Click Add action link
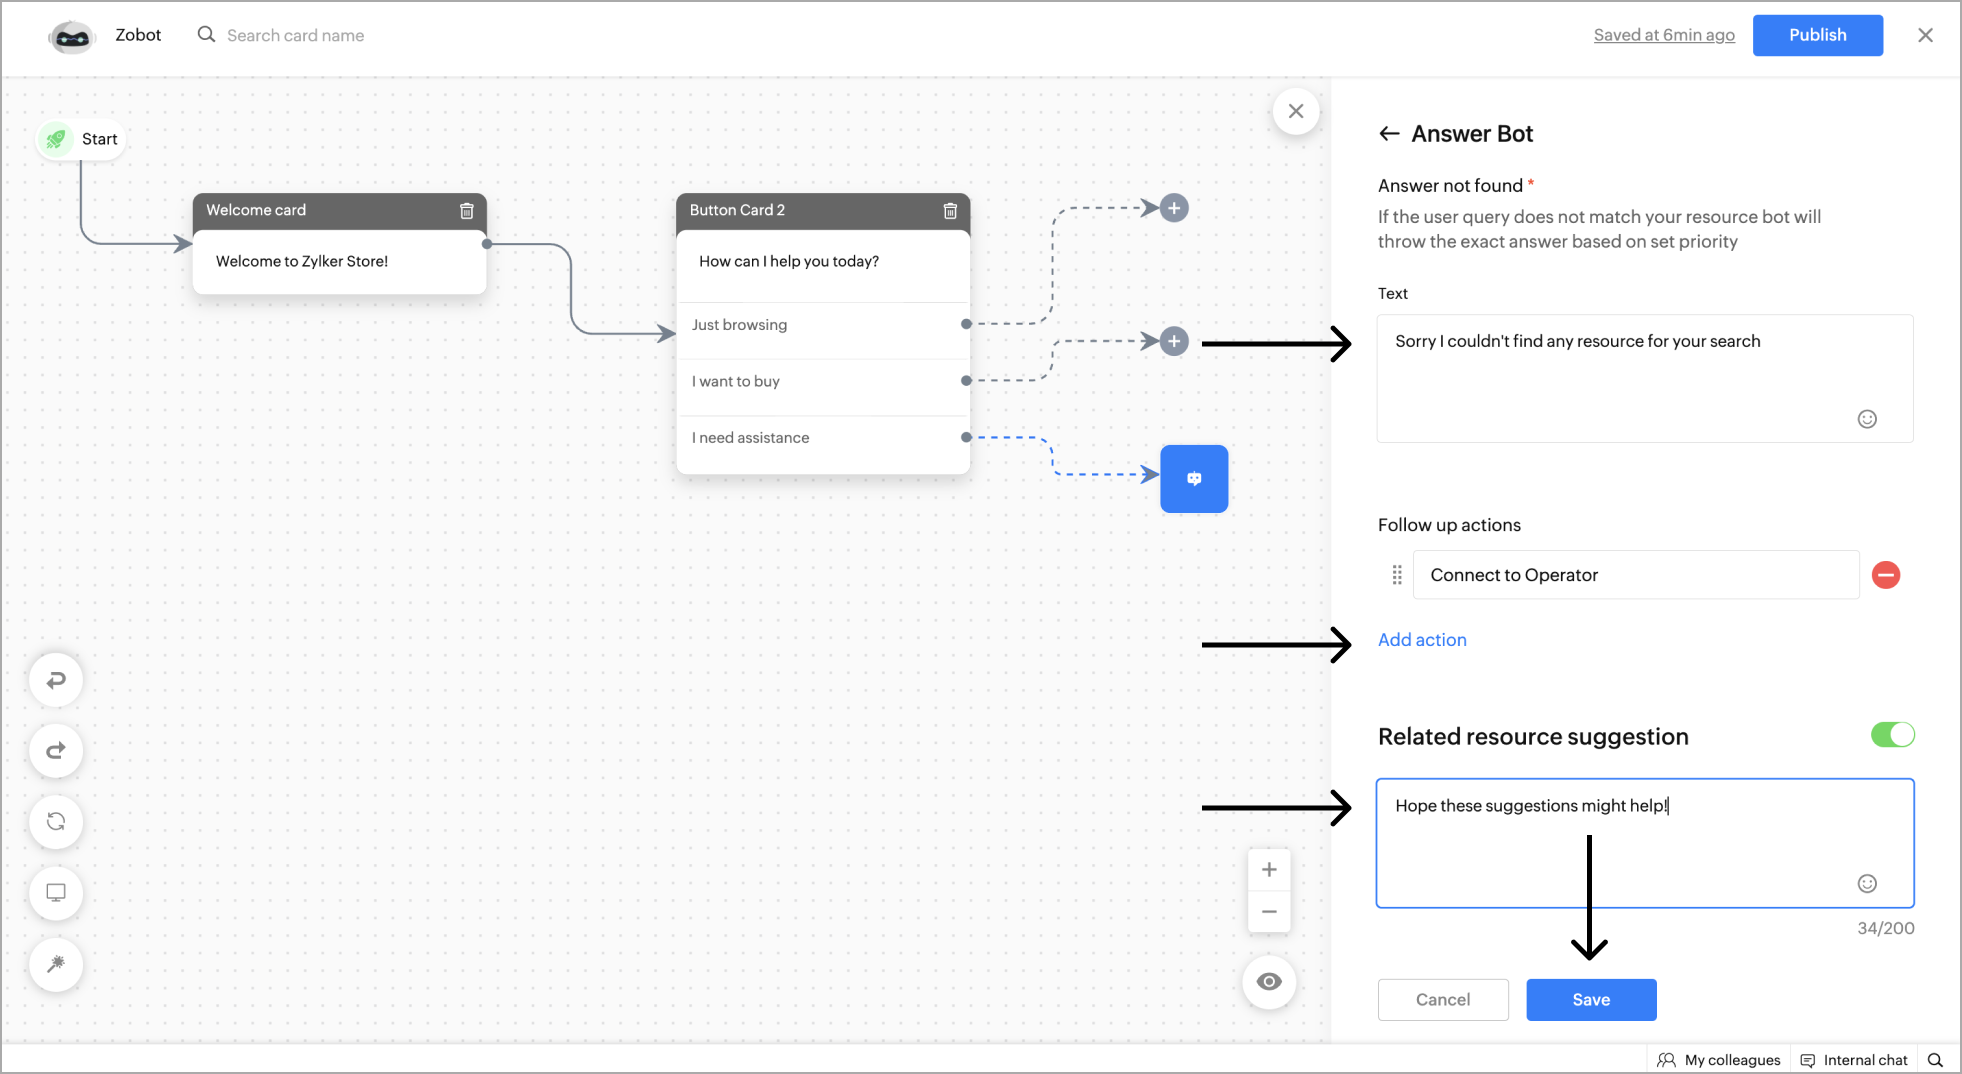Image resolution: width=1962 pixels, height=1074 pixels. [1422, 640]
